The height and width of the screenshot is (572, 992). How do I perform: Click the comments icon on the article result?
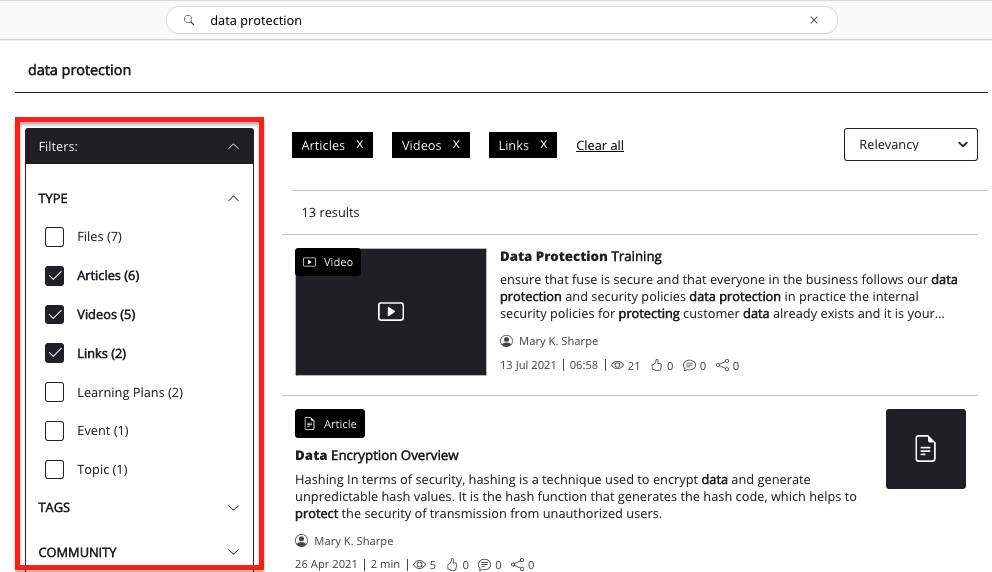click(486, 565)
